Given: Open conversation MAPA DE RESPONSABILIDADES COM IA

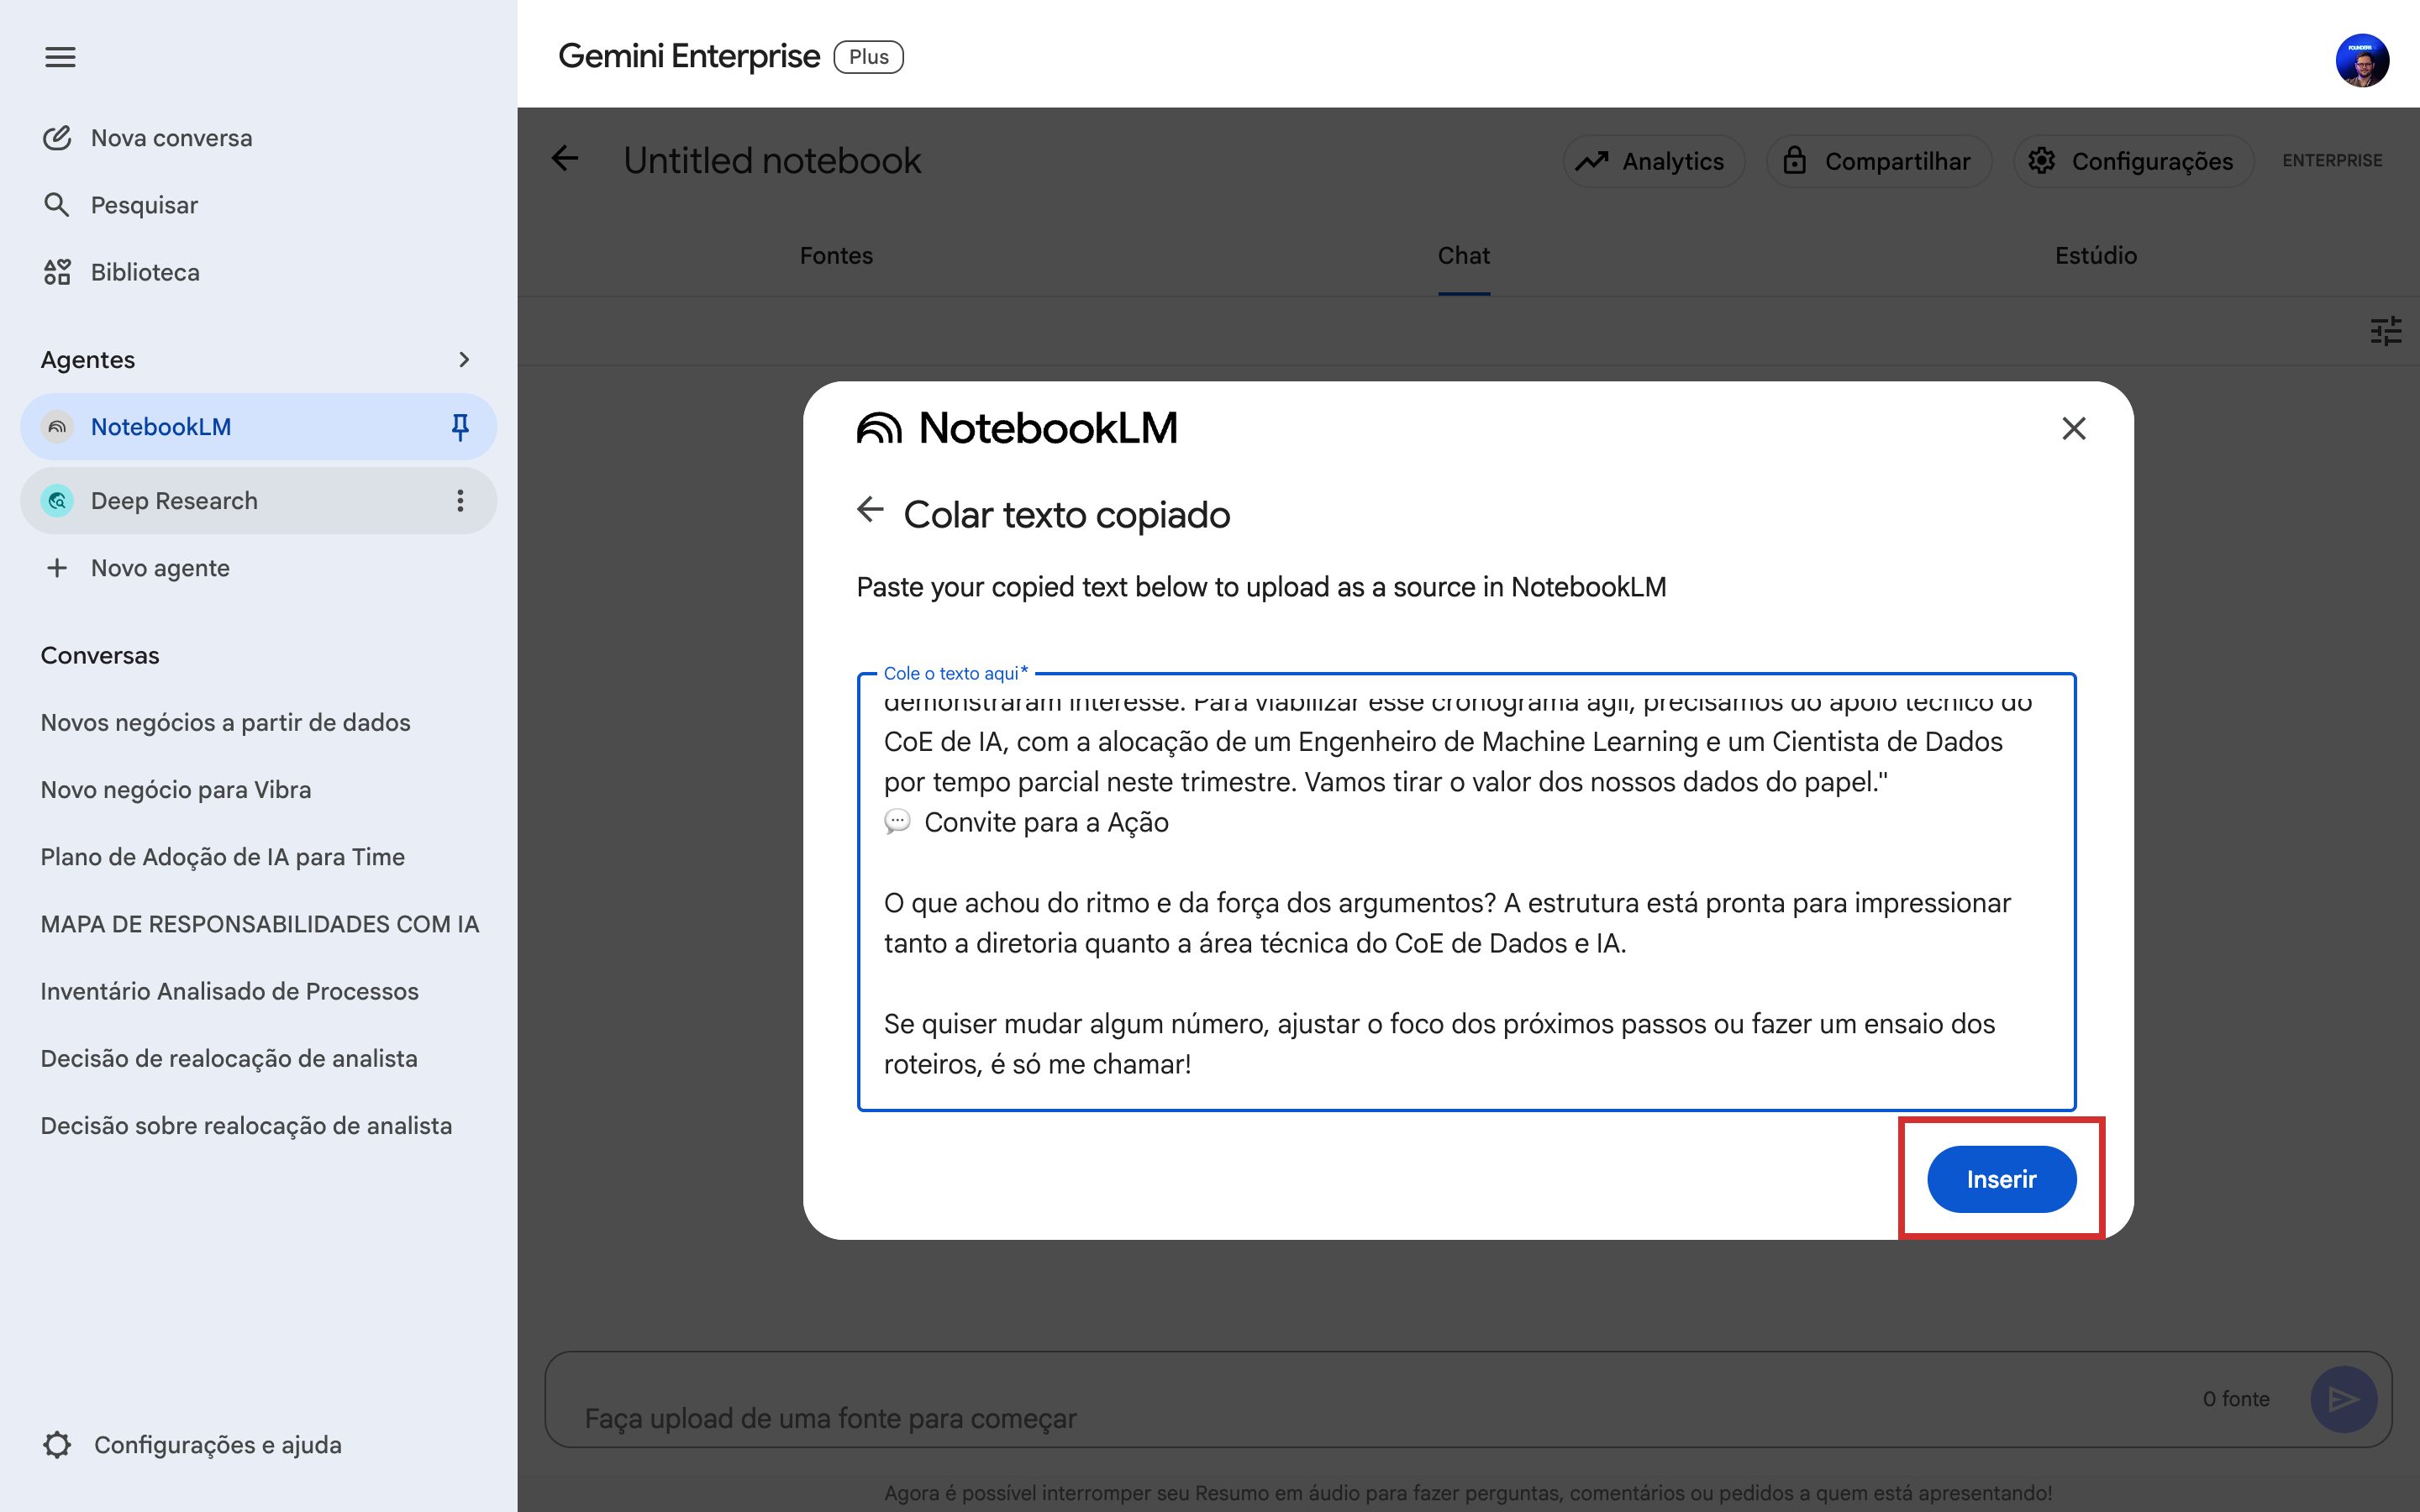Looking at the screenshot, I should (x=260, y=924).
